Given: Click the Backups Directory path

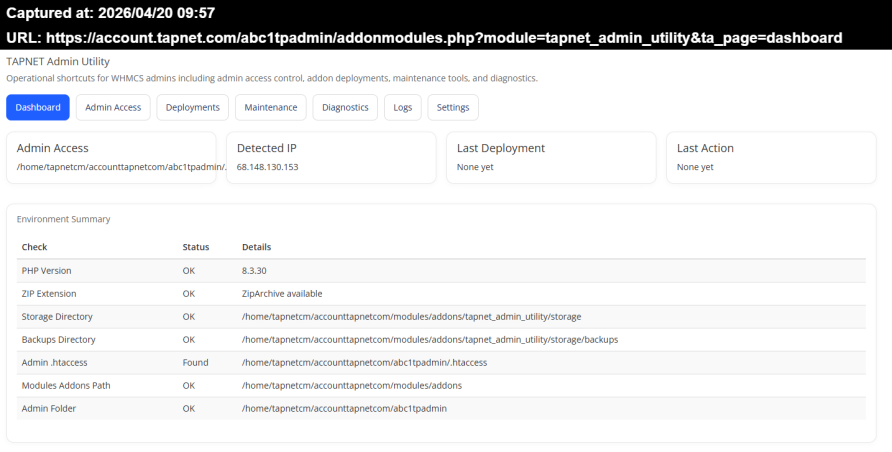Looking at the screenshot, I should (430, 340).
